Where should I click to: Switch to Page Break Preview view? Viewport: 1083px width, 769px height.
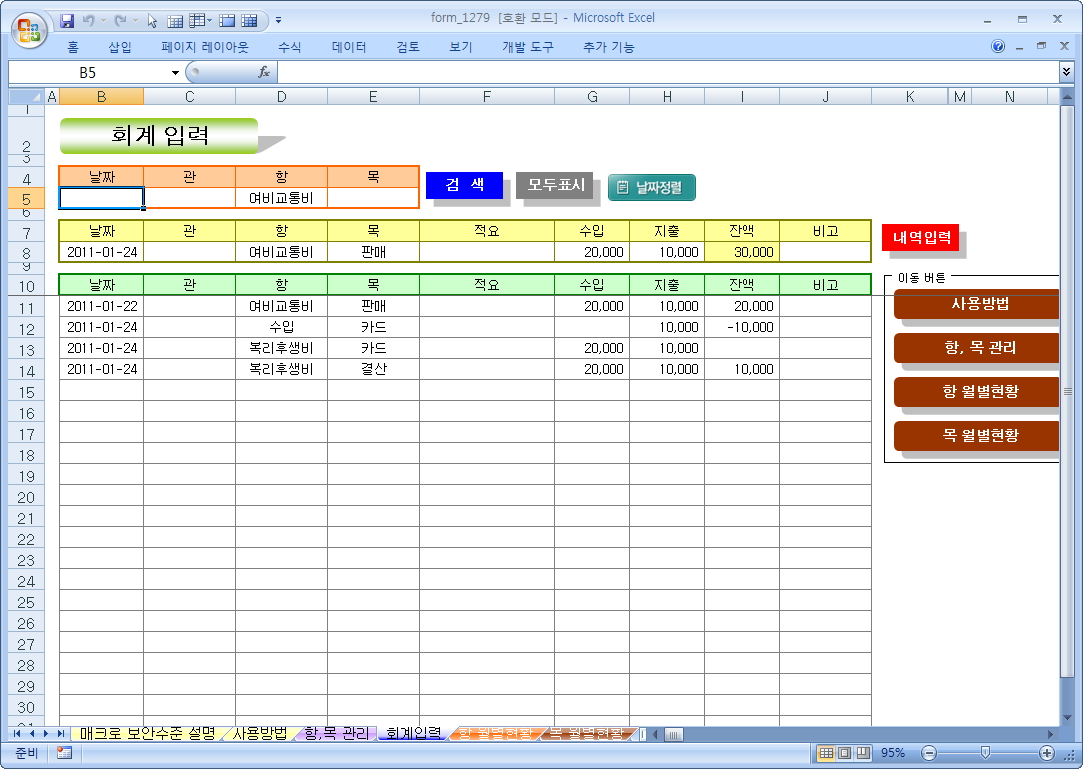coord(862,753)
